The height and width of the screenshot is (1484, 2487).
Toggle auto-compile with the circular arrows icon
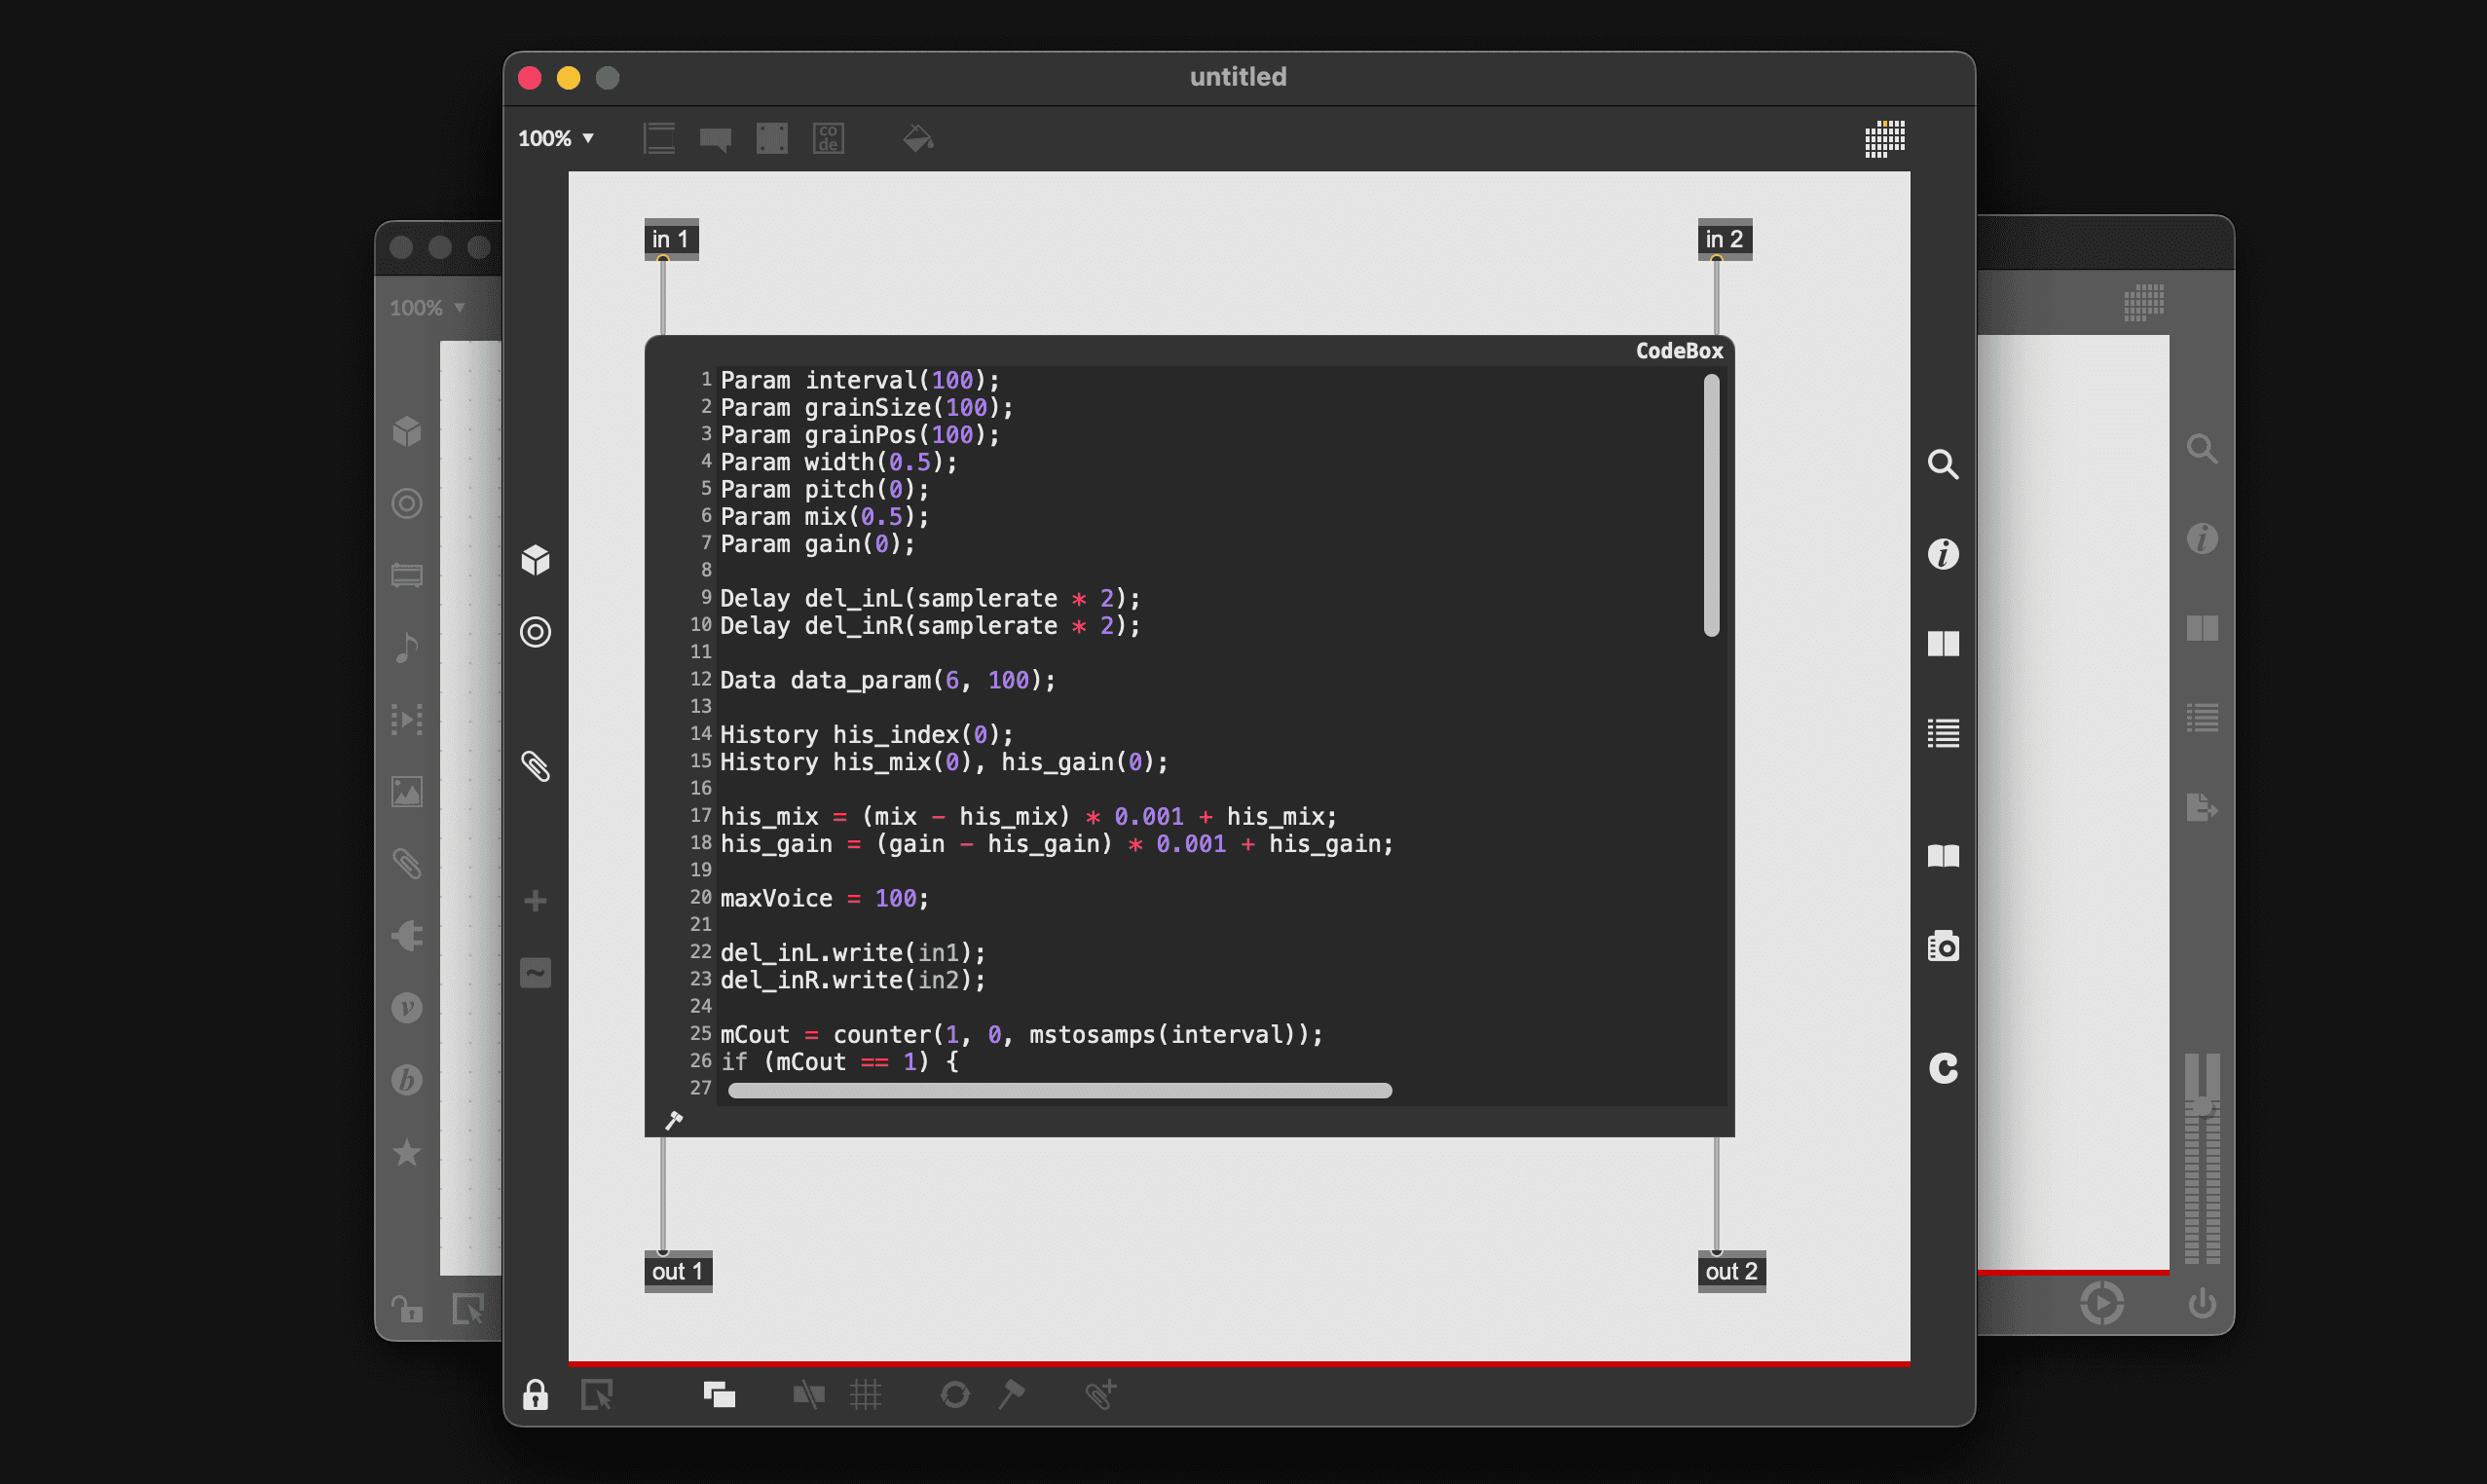pos(955,1394)
